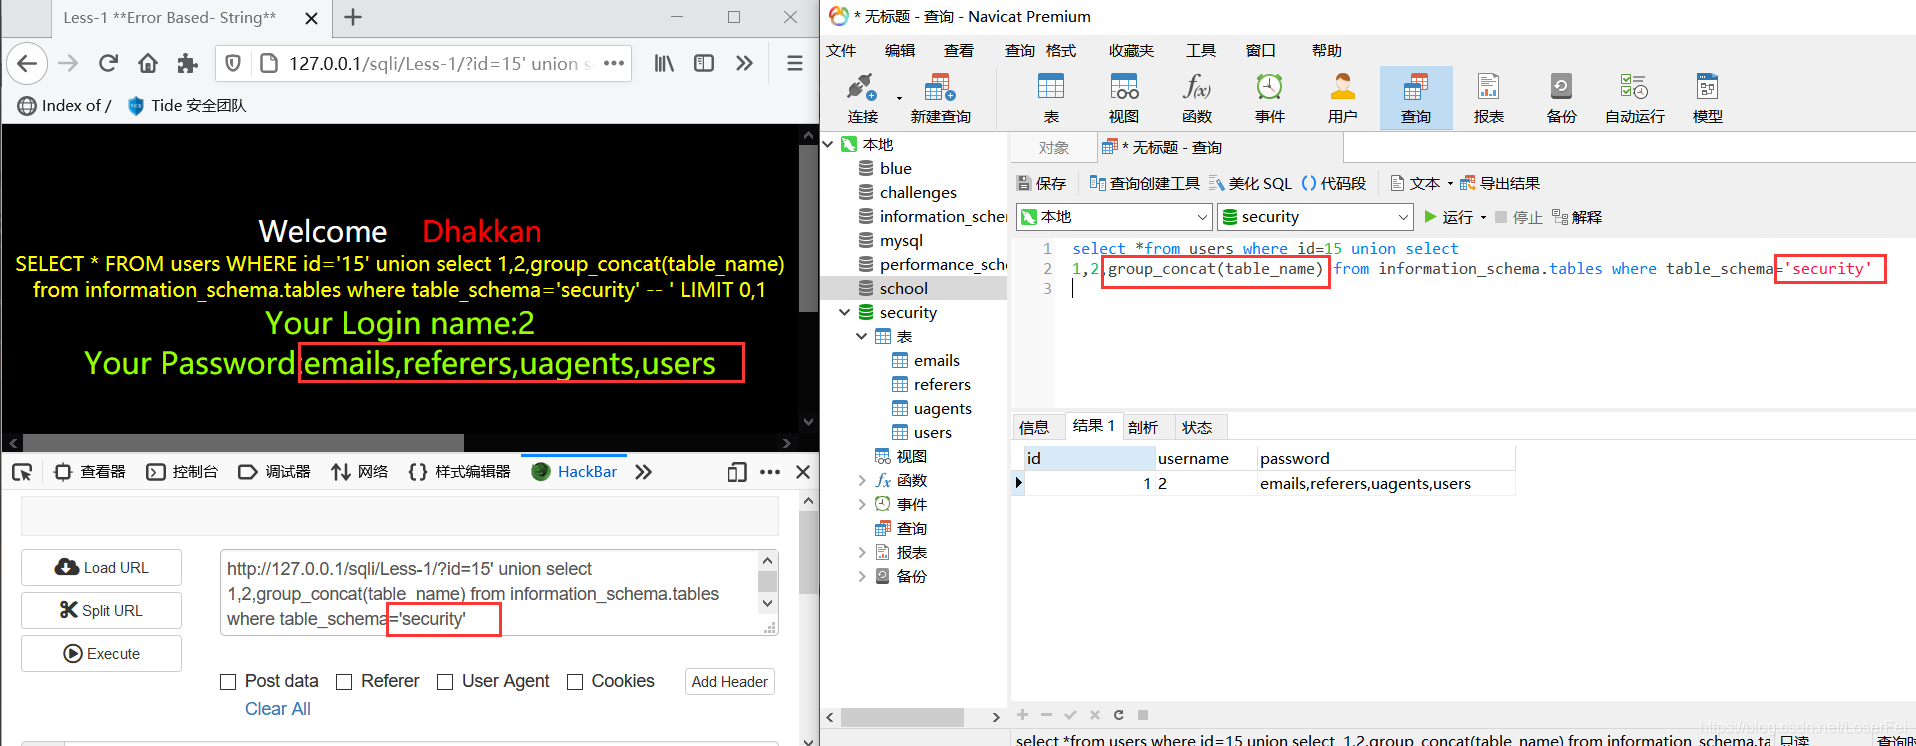Click the page horizontal scrollbar
This screenshot has height=746, width=1916.
243,443
